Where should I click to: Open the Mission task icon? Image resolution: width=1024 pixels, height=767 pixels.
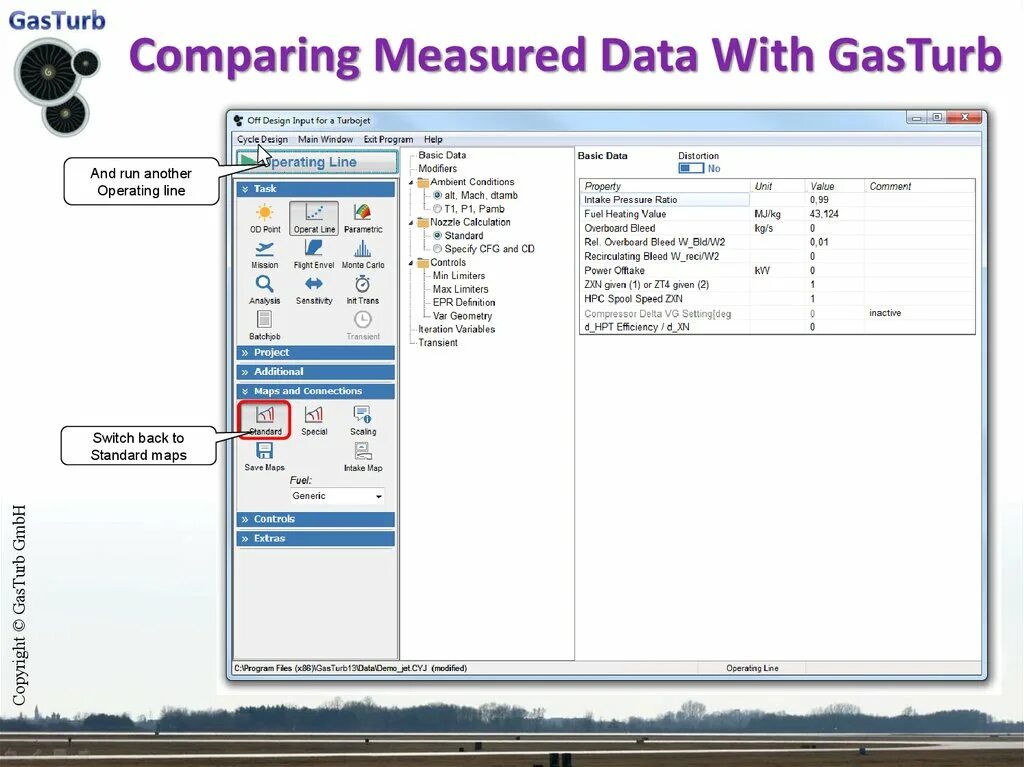(264, 254)
